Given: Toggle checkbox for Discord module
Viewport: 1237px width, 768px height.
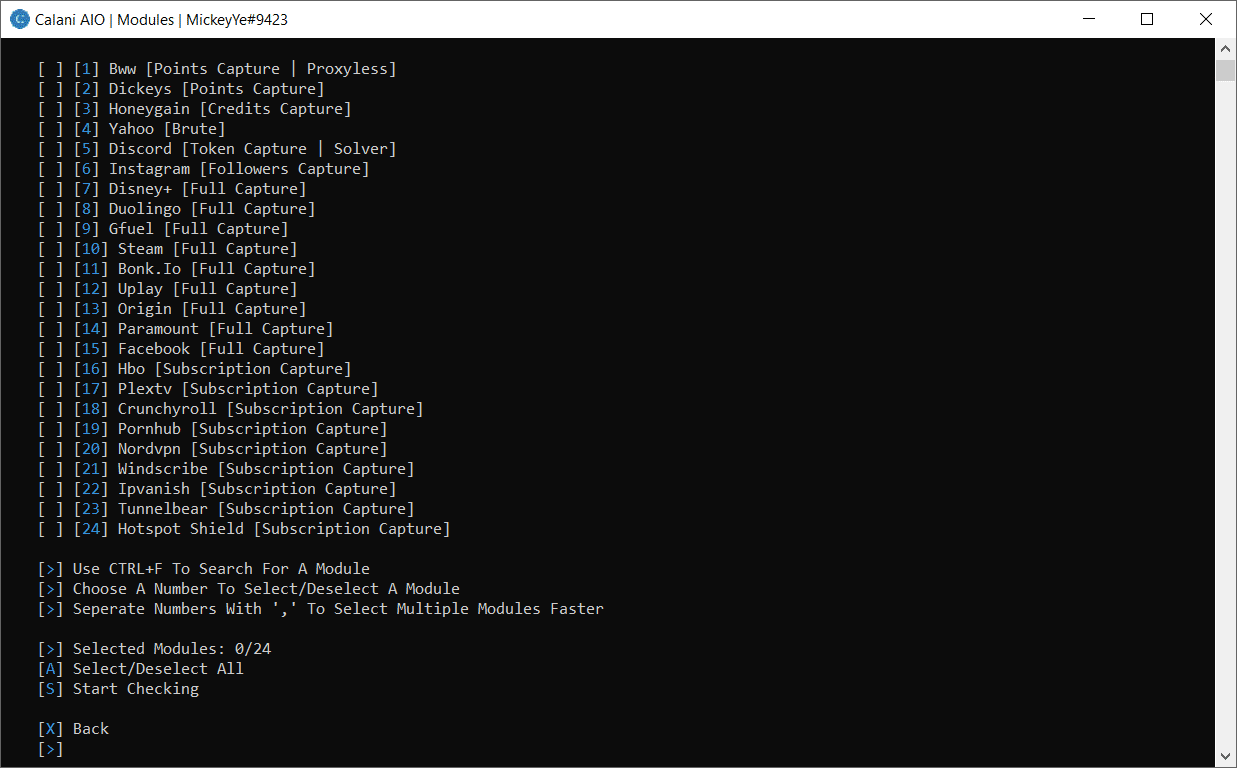Looking at the screenshot, I should coord(50,149).
